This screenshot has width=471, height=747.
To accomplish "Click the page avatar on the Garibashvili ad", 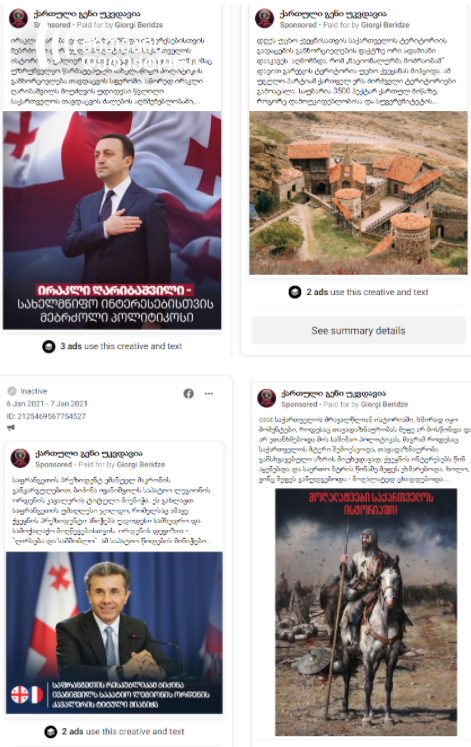I will click(x=19, y=18).
